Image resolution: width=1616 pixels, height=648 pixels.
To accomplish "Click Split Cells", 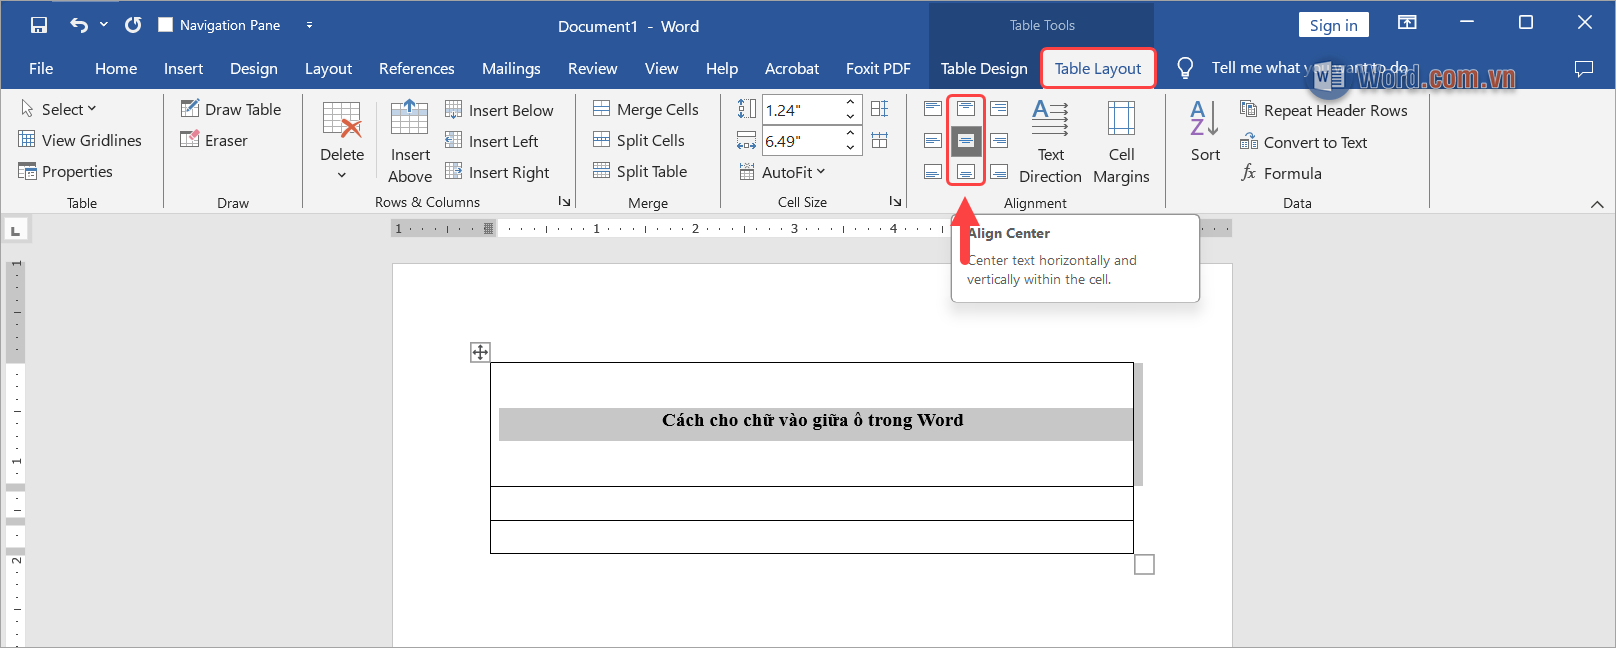I will tap(639, 140).
